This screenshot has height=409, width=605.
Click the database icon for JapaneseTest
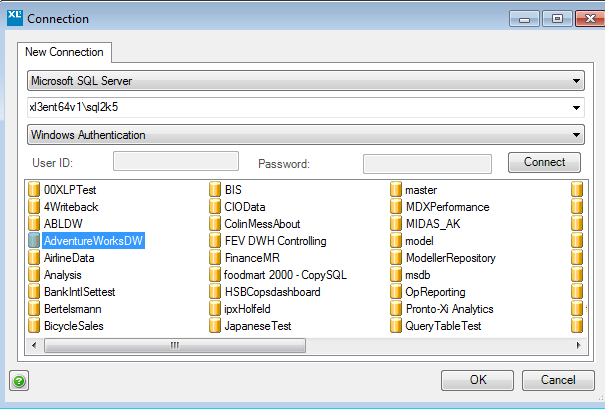[215, 326]
